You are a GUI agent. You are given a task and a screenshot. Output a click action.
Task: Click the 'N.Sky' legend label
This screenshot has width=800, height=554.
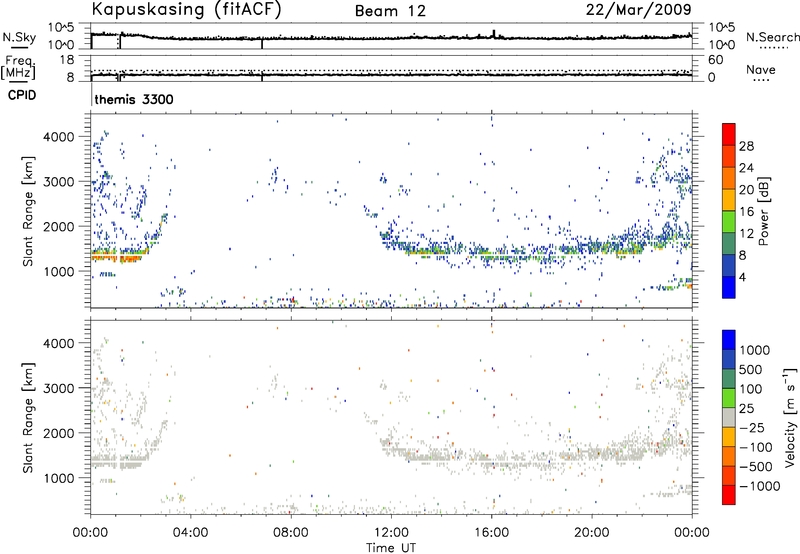19,37
